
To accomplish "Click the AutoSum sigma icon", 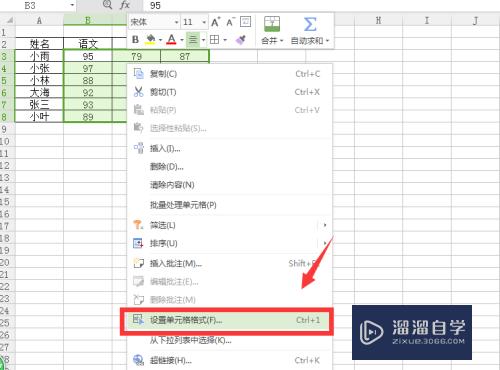I will click(x=310, y=24).
